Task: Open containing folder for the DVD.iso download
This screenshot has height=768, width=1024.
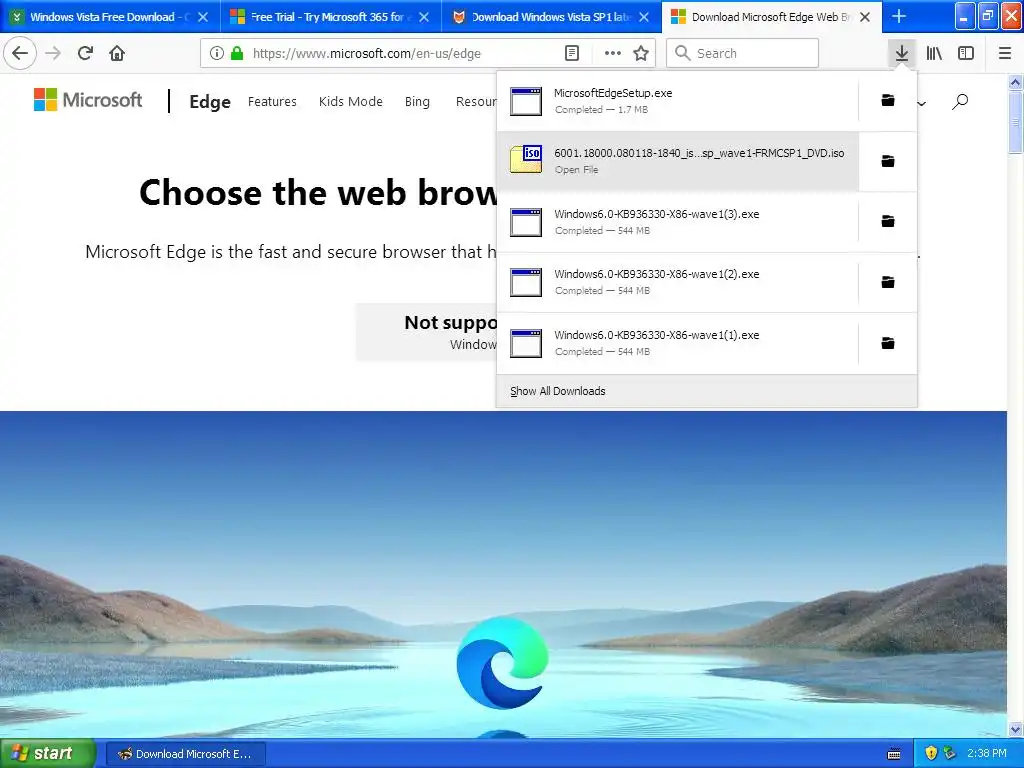Action: click(x=888, y=161)
